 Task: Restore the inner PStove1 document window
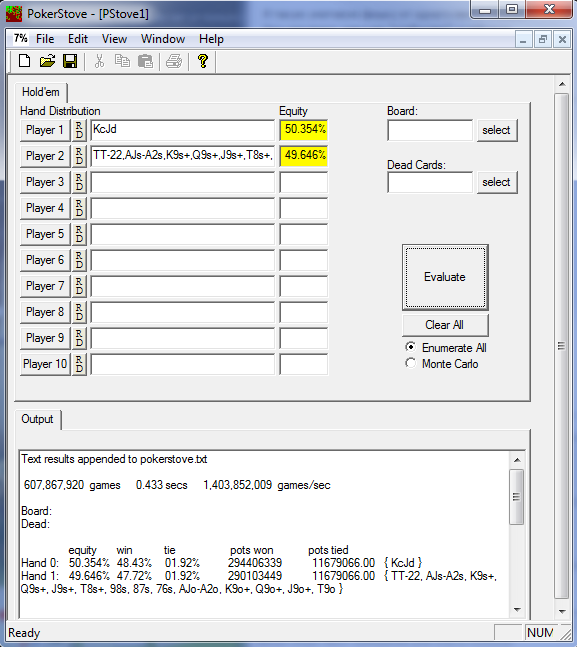tap(542, 40)
